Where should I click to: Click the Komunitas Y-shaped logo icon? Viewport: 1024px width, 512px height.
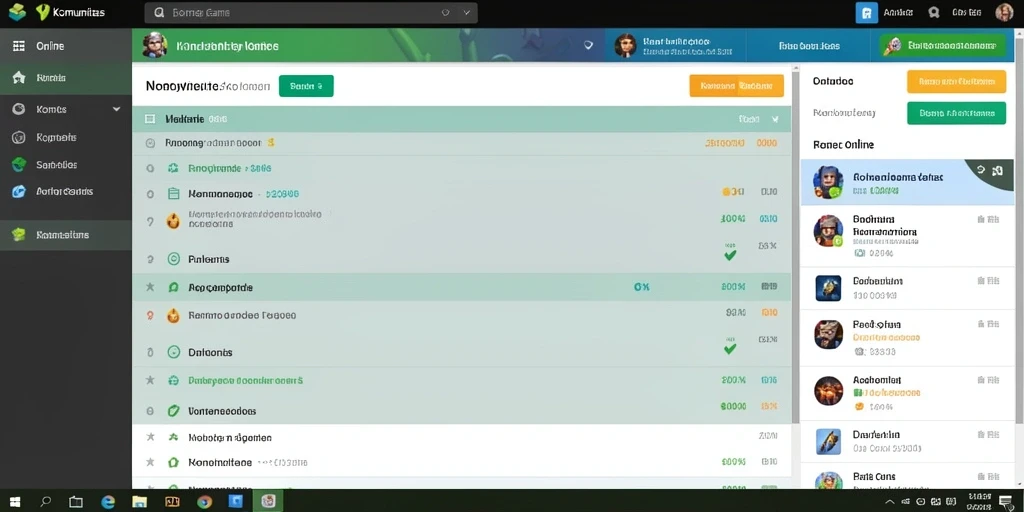(x=43, y=12)
